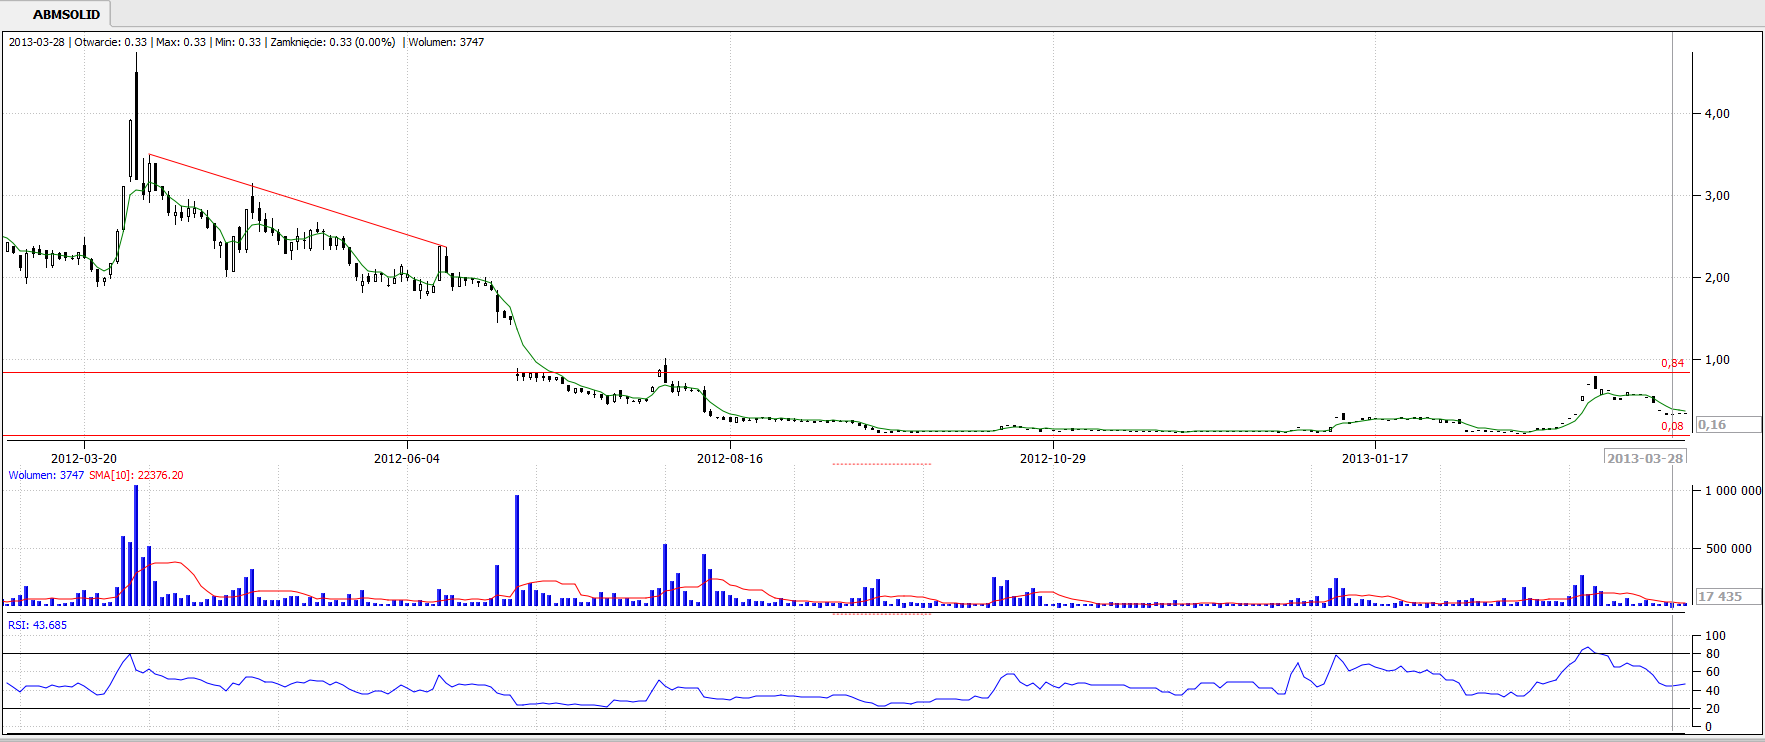
Task: Click the 2,00 price axis label
Action: pos(1717,278)
